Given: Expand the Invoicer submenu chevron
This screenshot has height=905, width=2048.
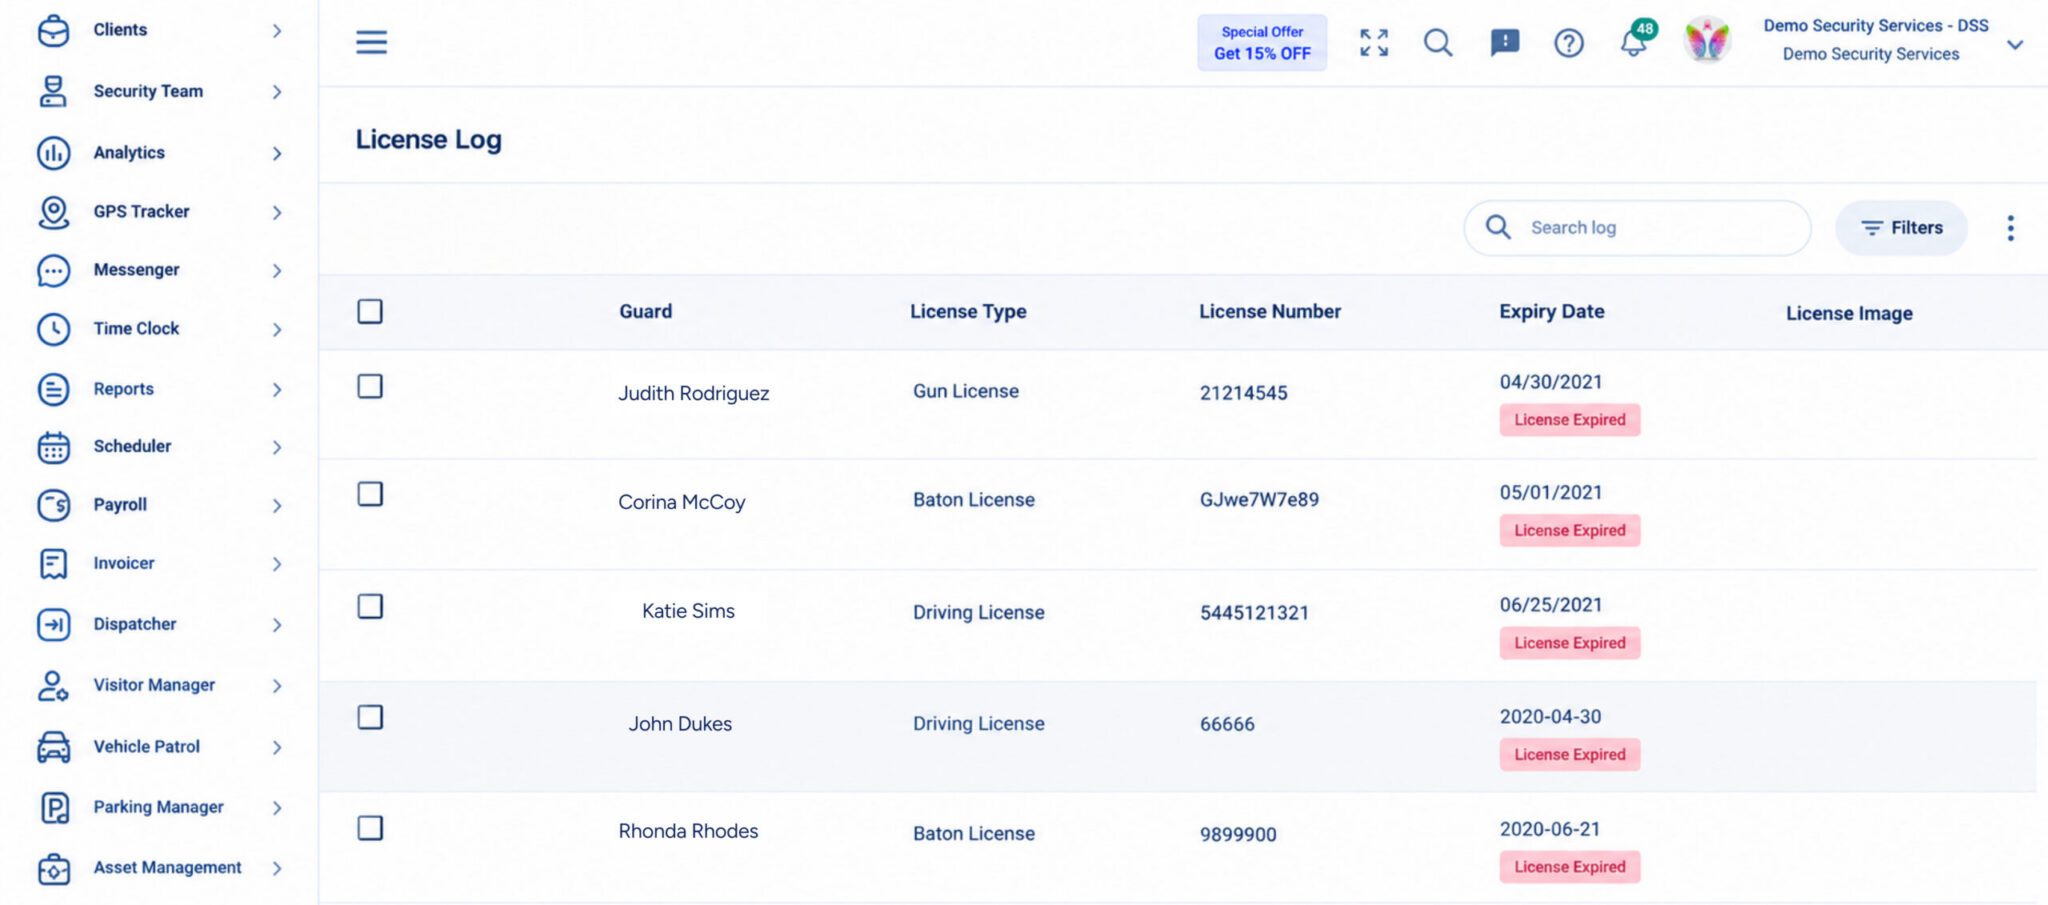Looking at the screenshot, I should [277, 564].
